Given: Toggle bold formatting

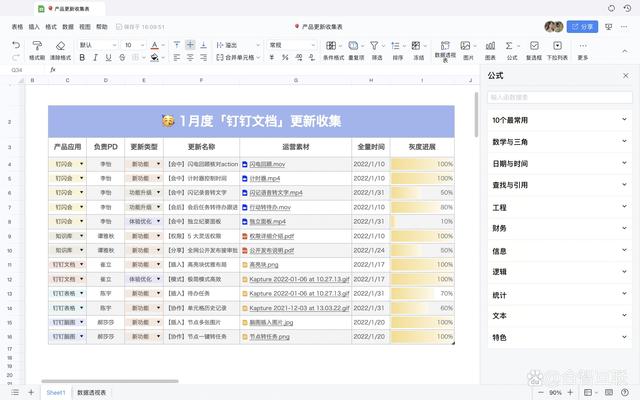Looking at the screenshot, I should [x=82, y=58].
